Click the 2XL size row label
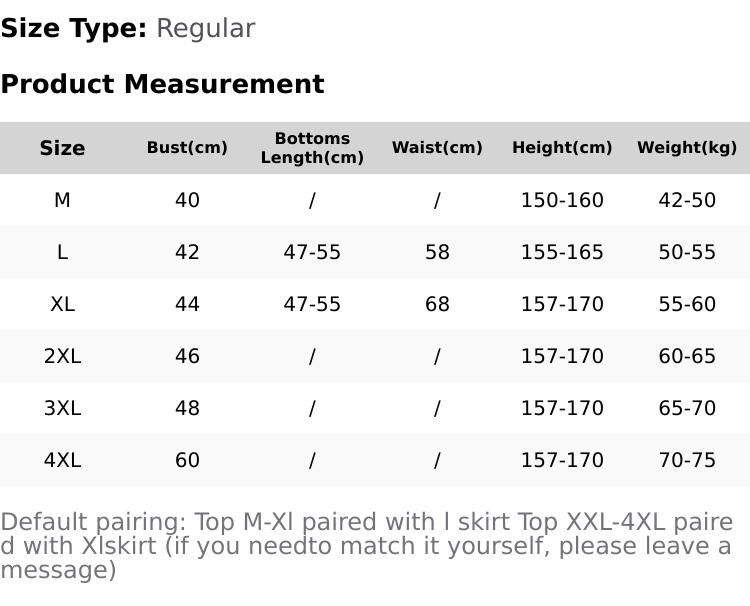 click(62, 356)
